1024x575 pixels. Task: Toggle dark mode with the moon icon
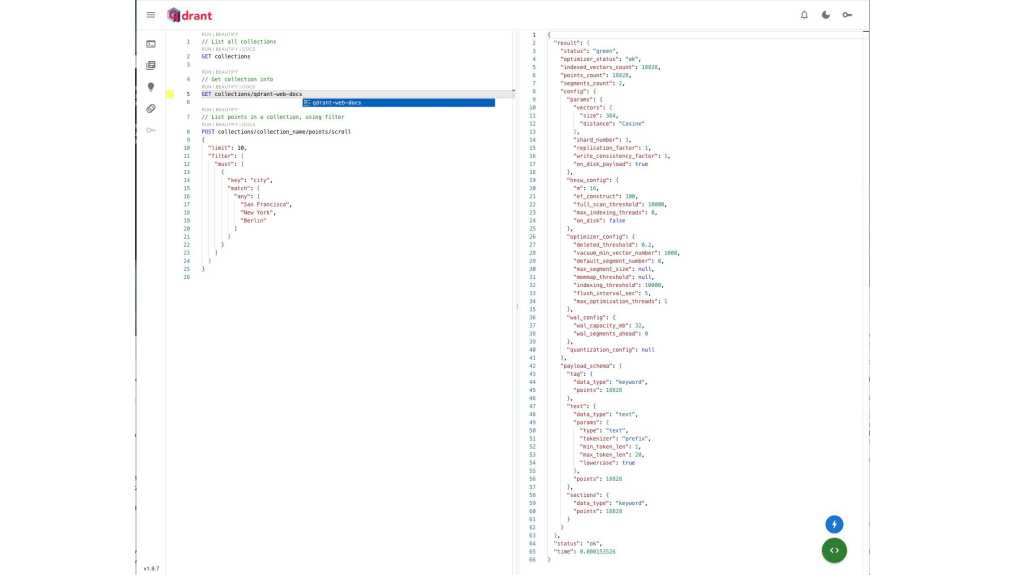(x=826, y=15)
